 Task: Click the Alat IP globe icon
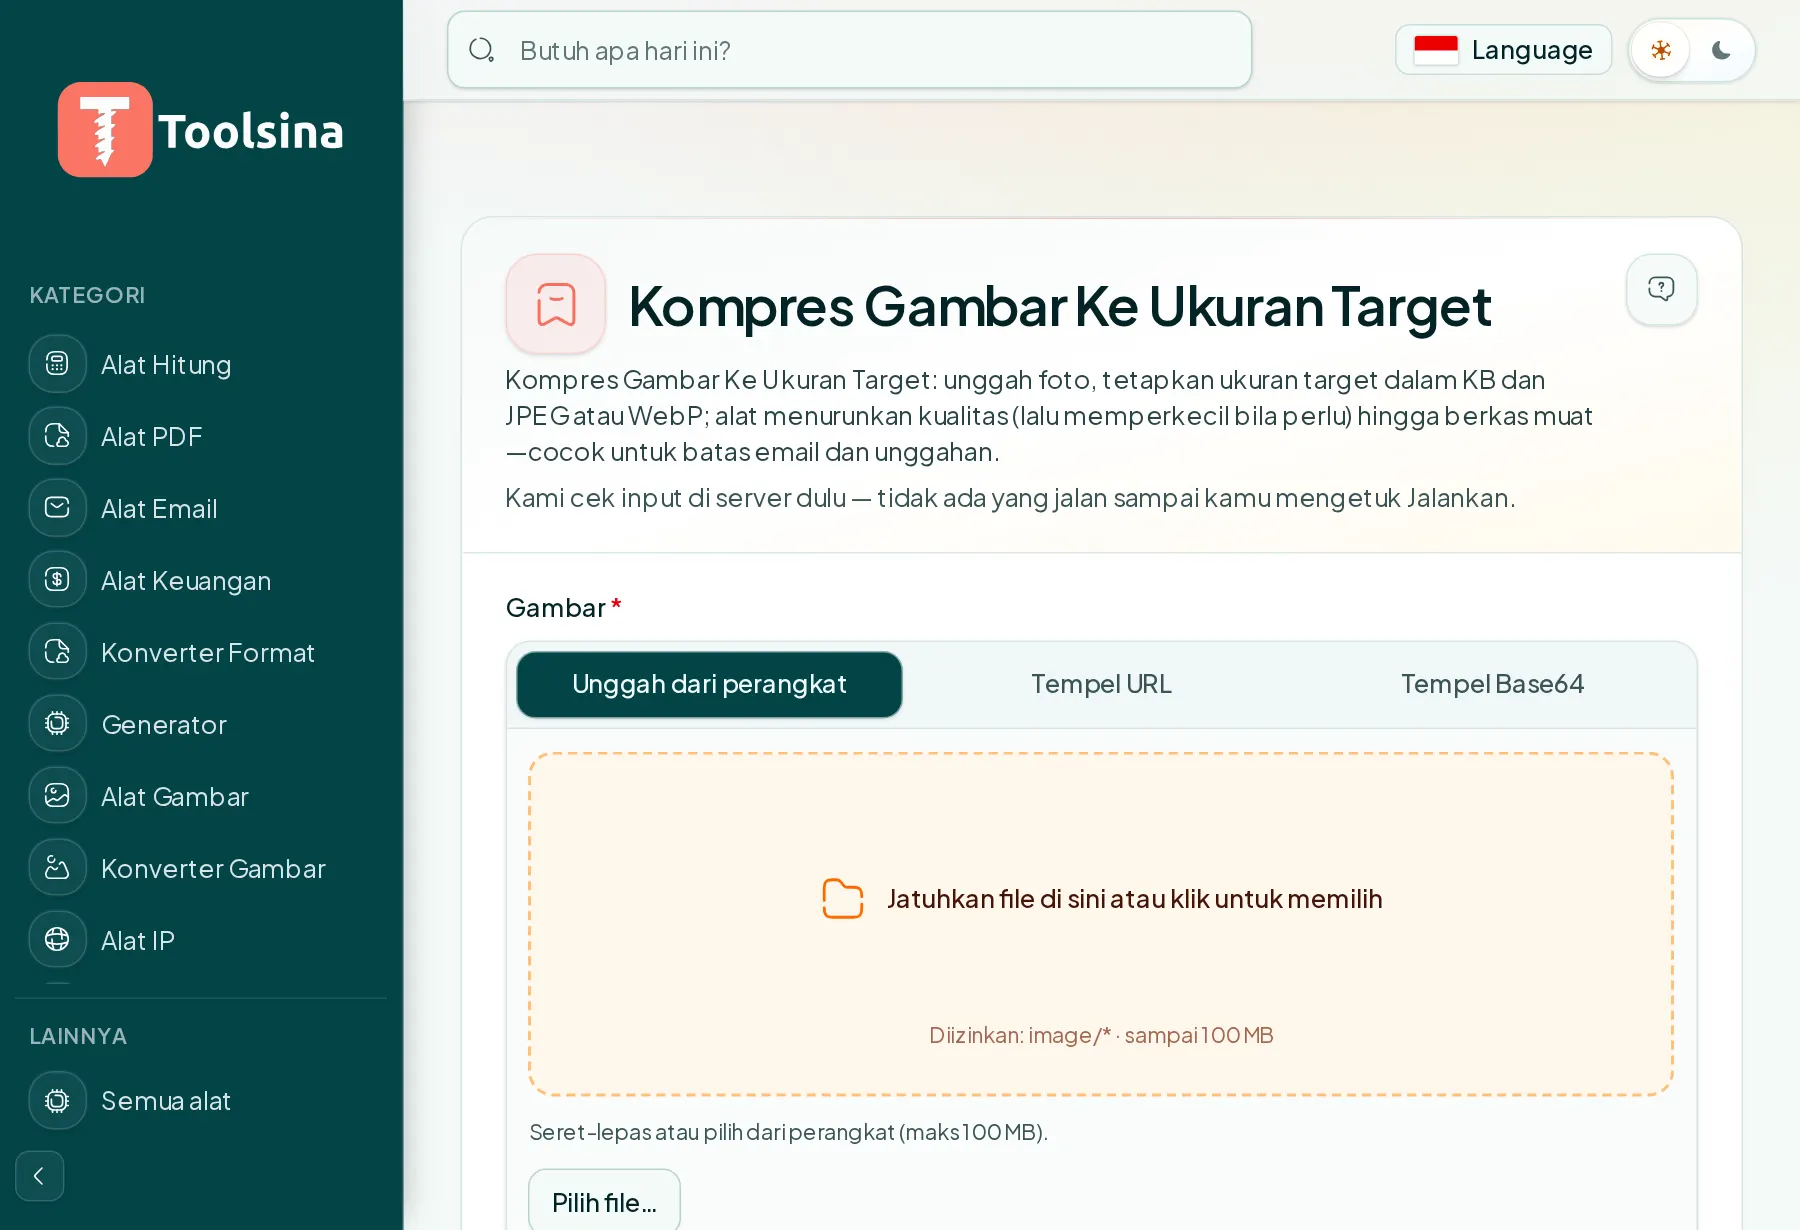[58, 940]
